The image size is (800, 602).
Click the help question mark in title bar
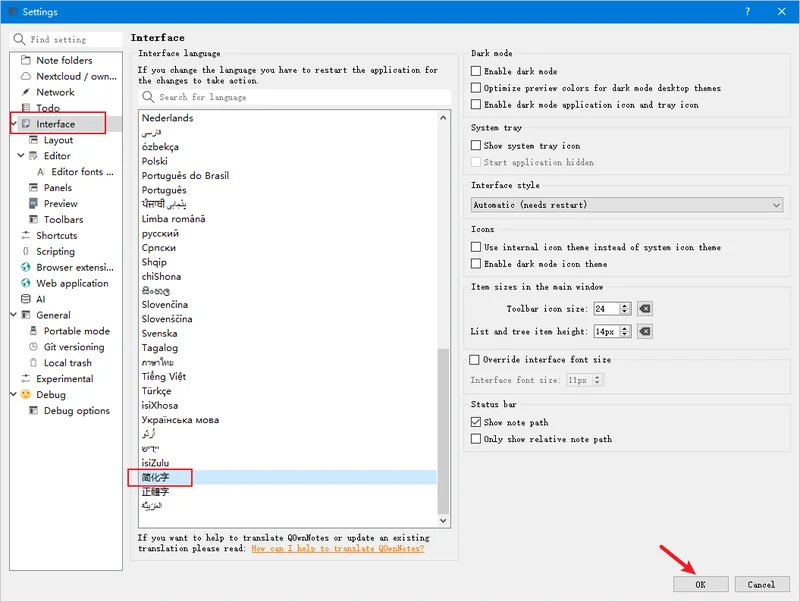point(747,11)
